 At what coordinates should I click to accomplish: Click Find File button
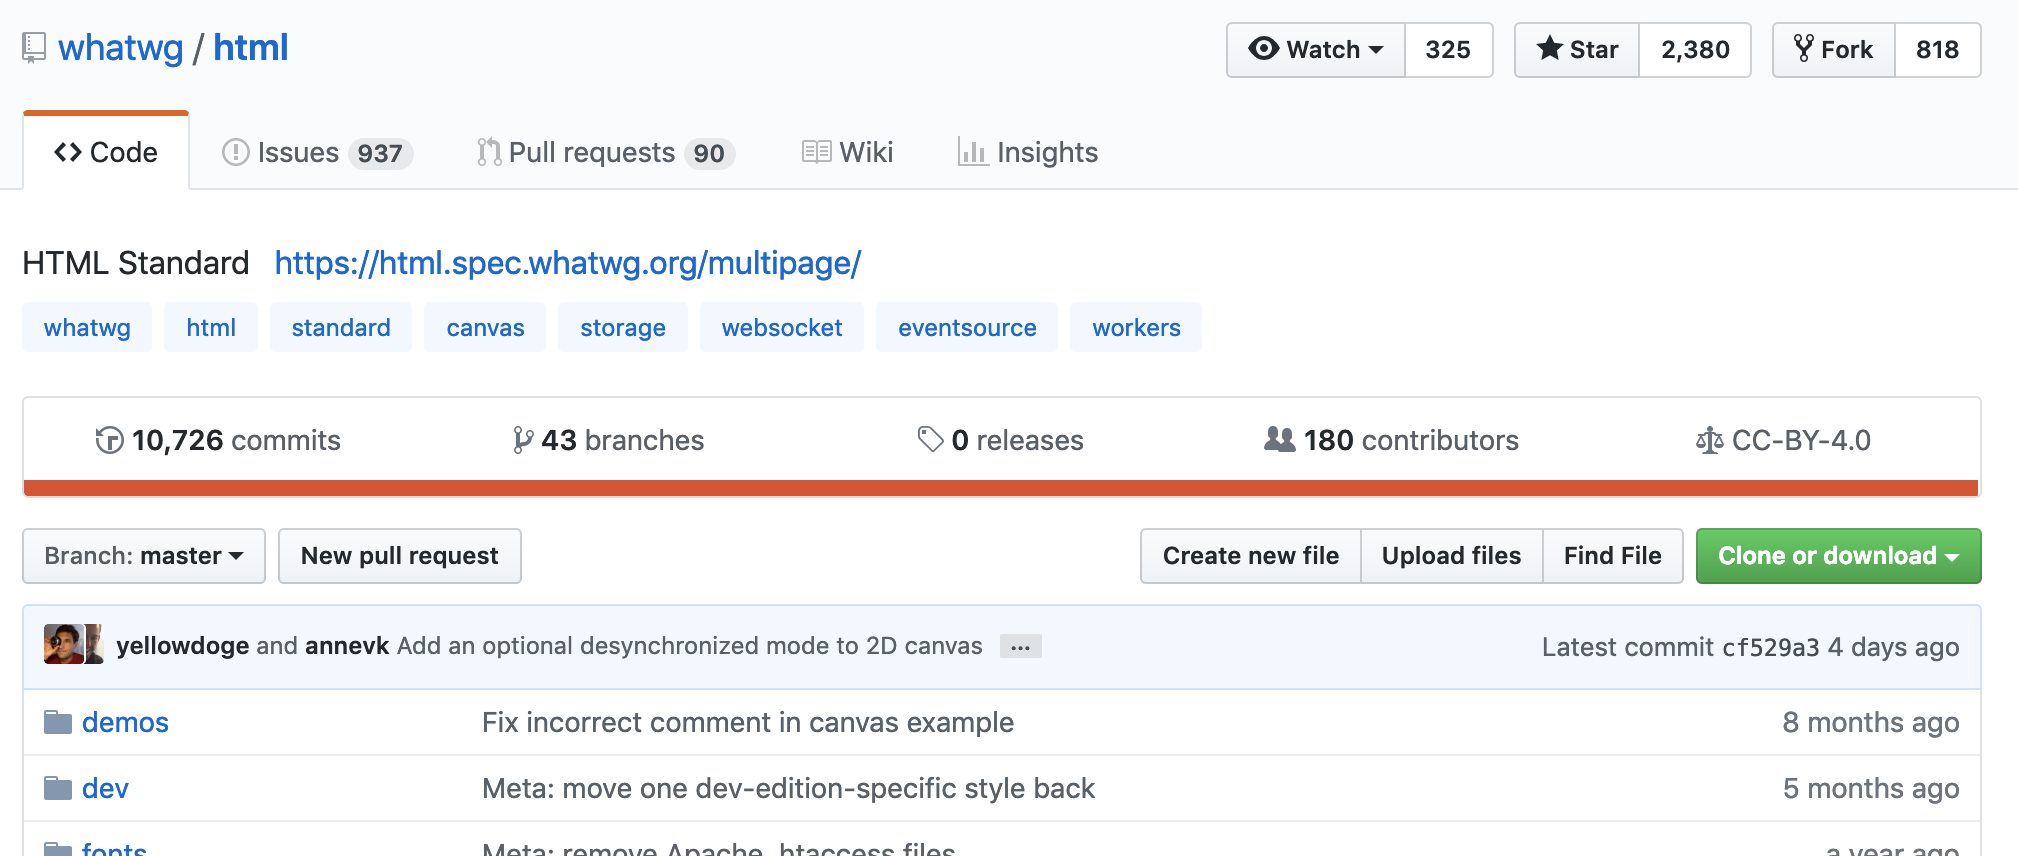(x=1613, y=556)
